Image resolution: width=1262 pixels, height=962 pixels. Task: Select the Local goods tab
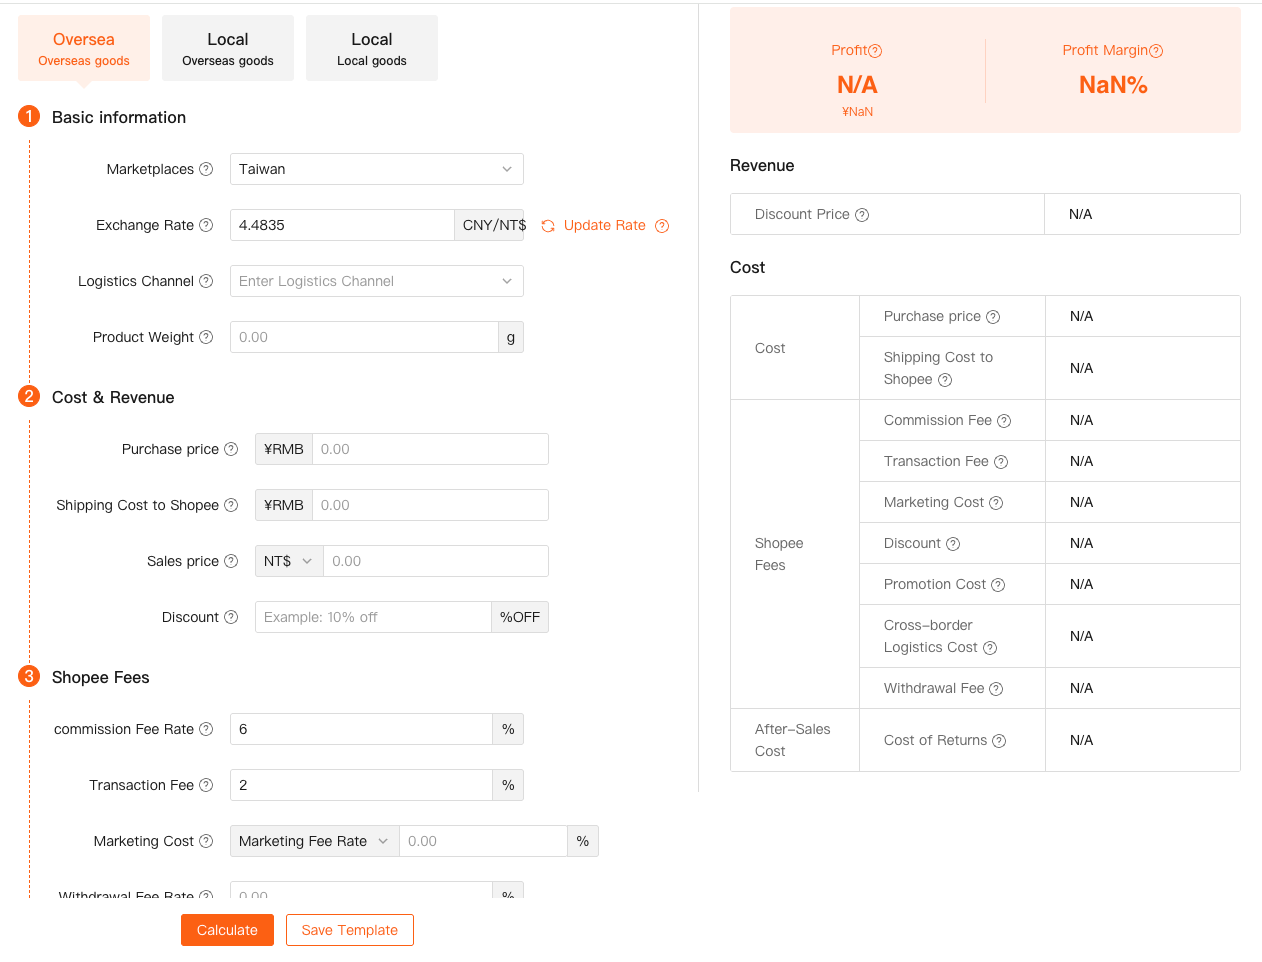coord(372,48)
